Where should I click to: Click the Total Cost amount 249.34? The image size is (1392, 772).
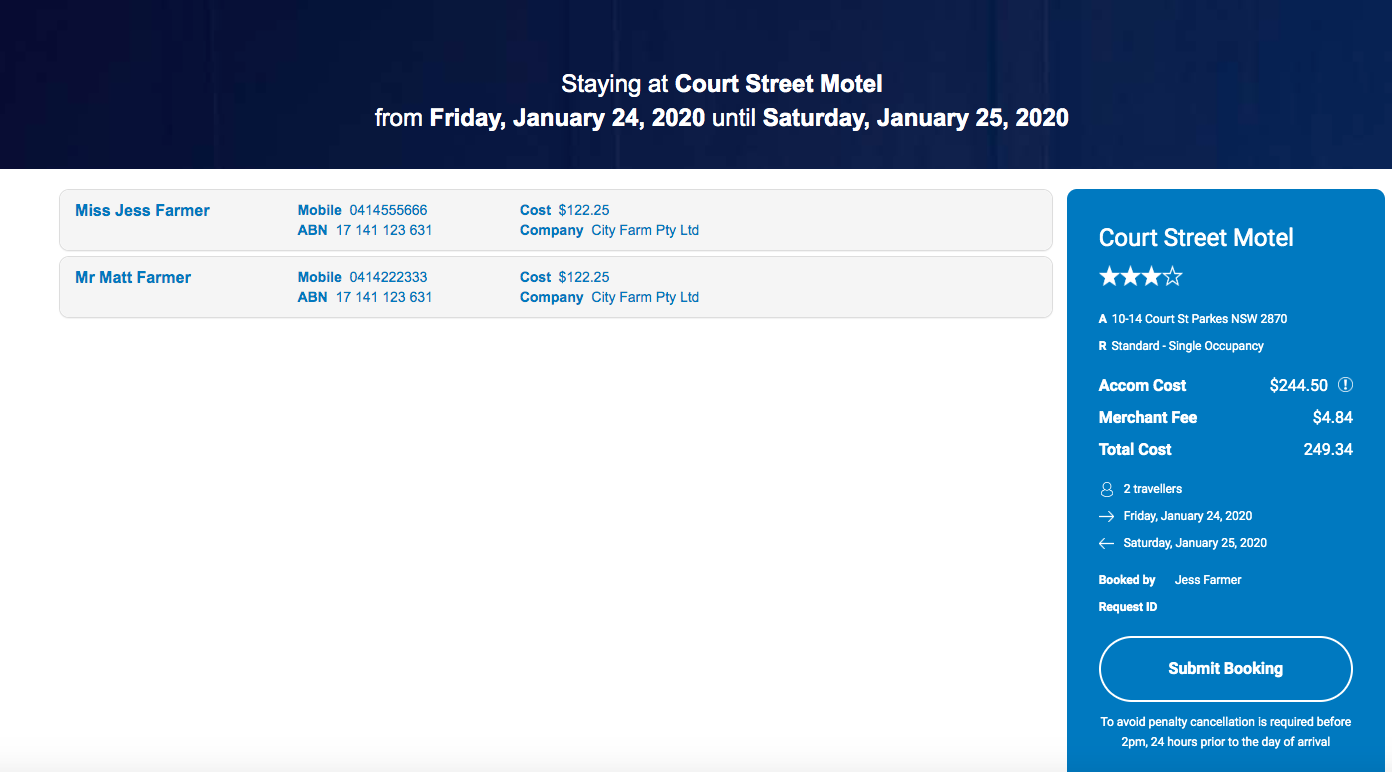[1328, 449]
